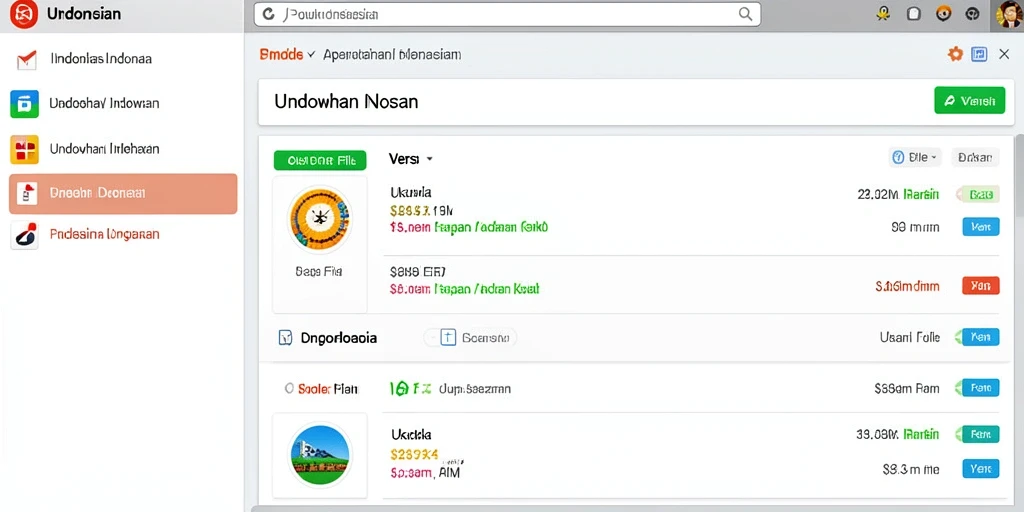This screenshot has width=1024, height=512.
Task: Click the green Hapan /adnan Faikd link
Action: (491, 227)
